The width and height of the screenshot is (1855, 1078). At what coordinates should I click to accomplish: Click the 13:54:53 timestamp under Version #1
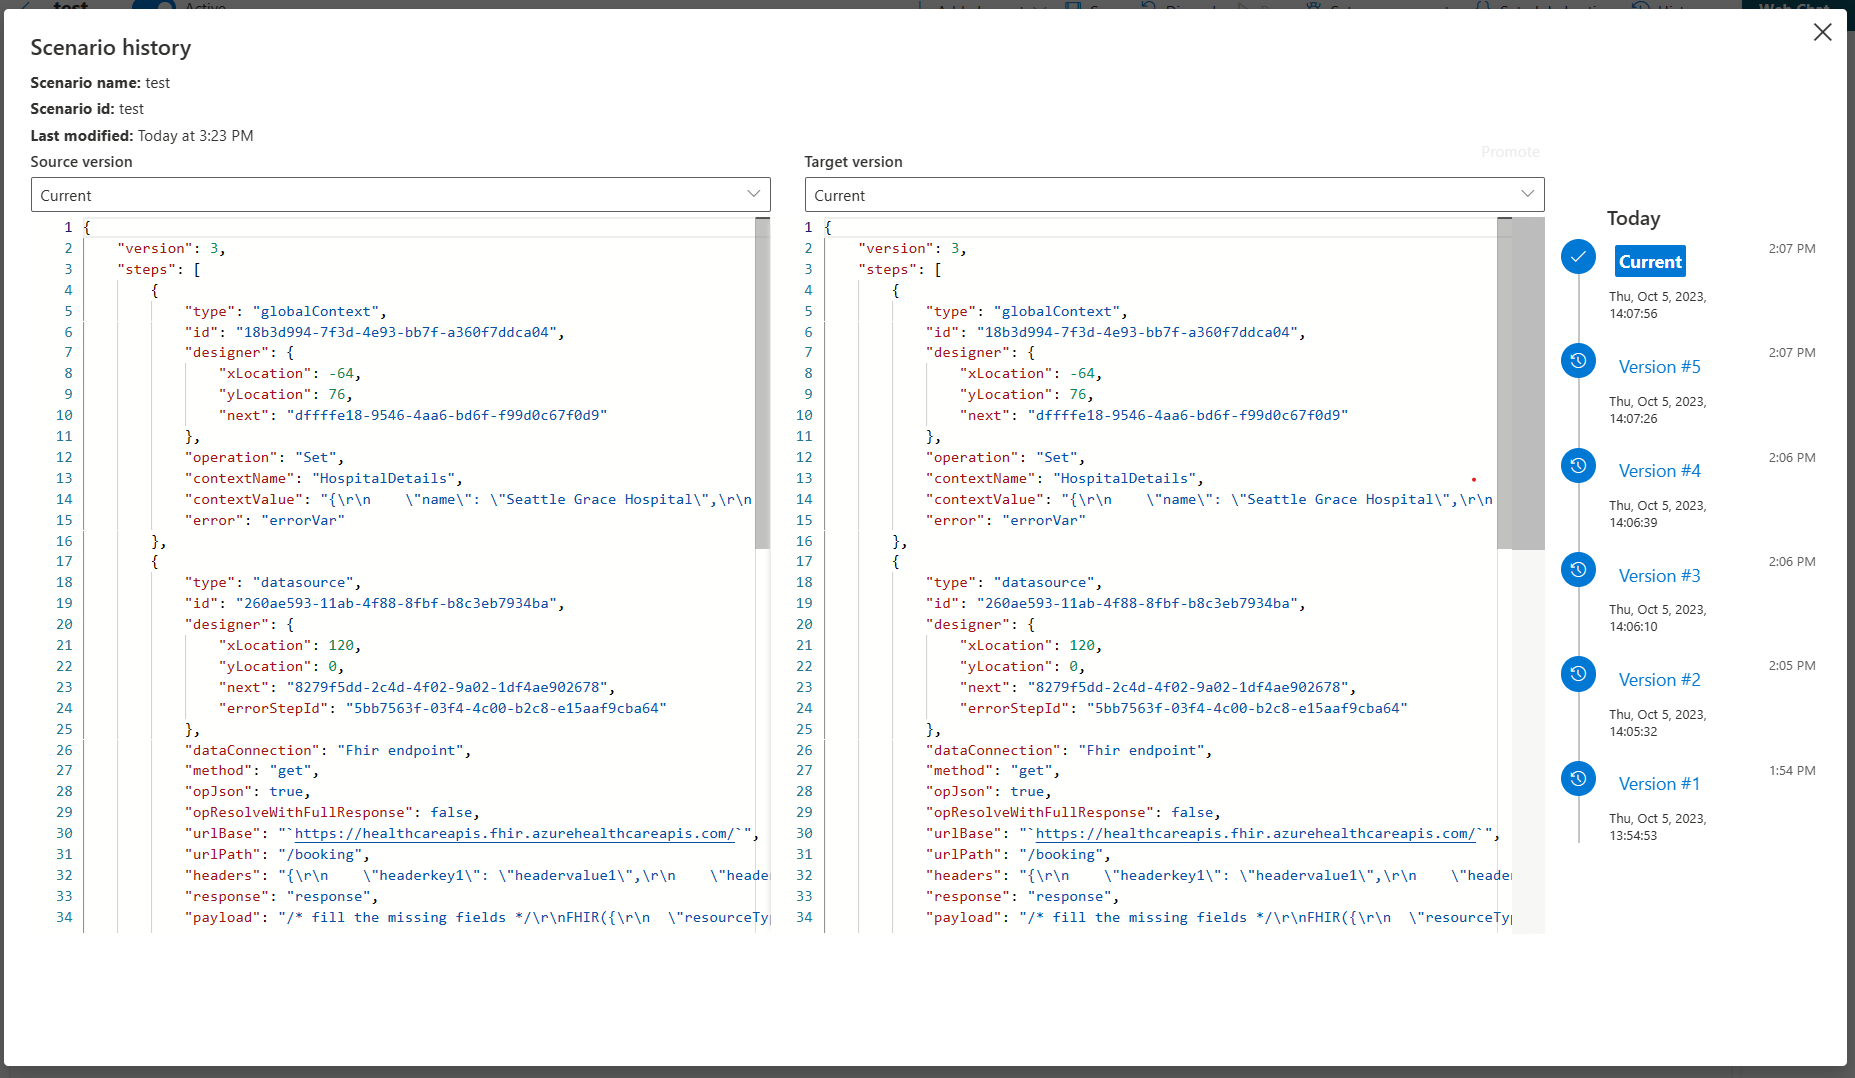coord(1633,836)
